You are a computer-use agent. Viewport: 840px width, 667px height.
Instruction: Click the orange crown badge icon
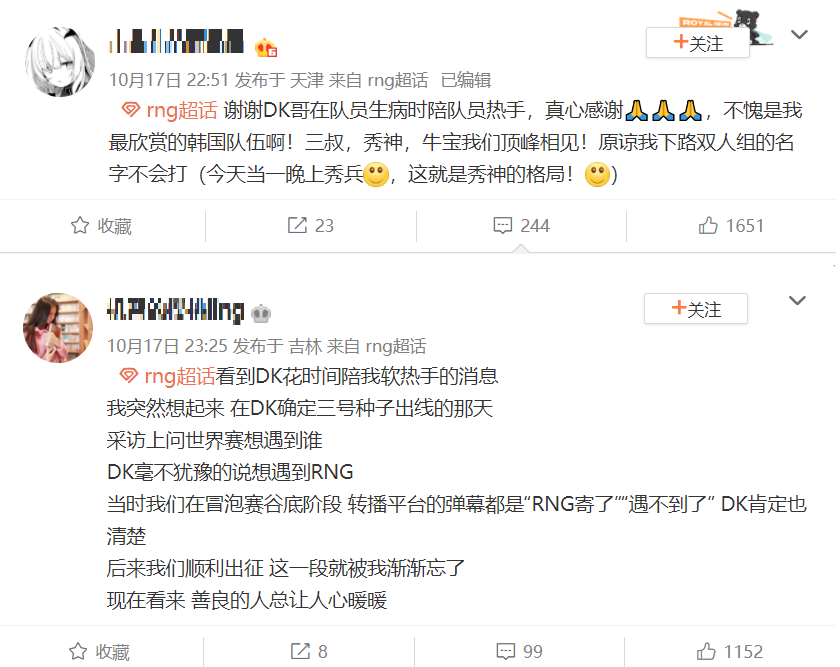pyautogui.click(x=266, y=48)
